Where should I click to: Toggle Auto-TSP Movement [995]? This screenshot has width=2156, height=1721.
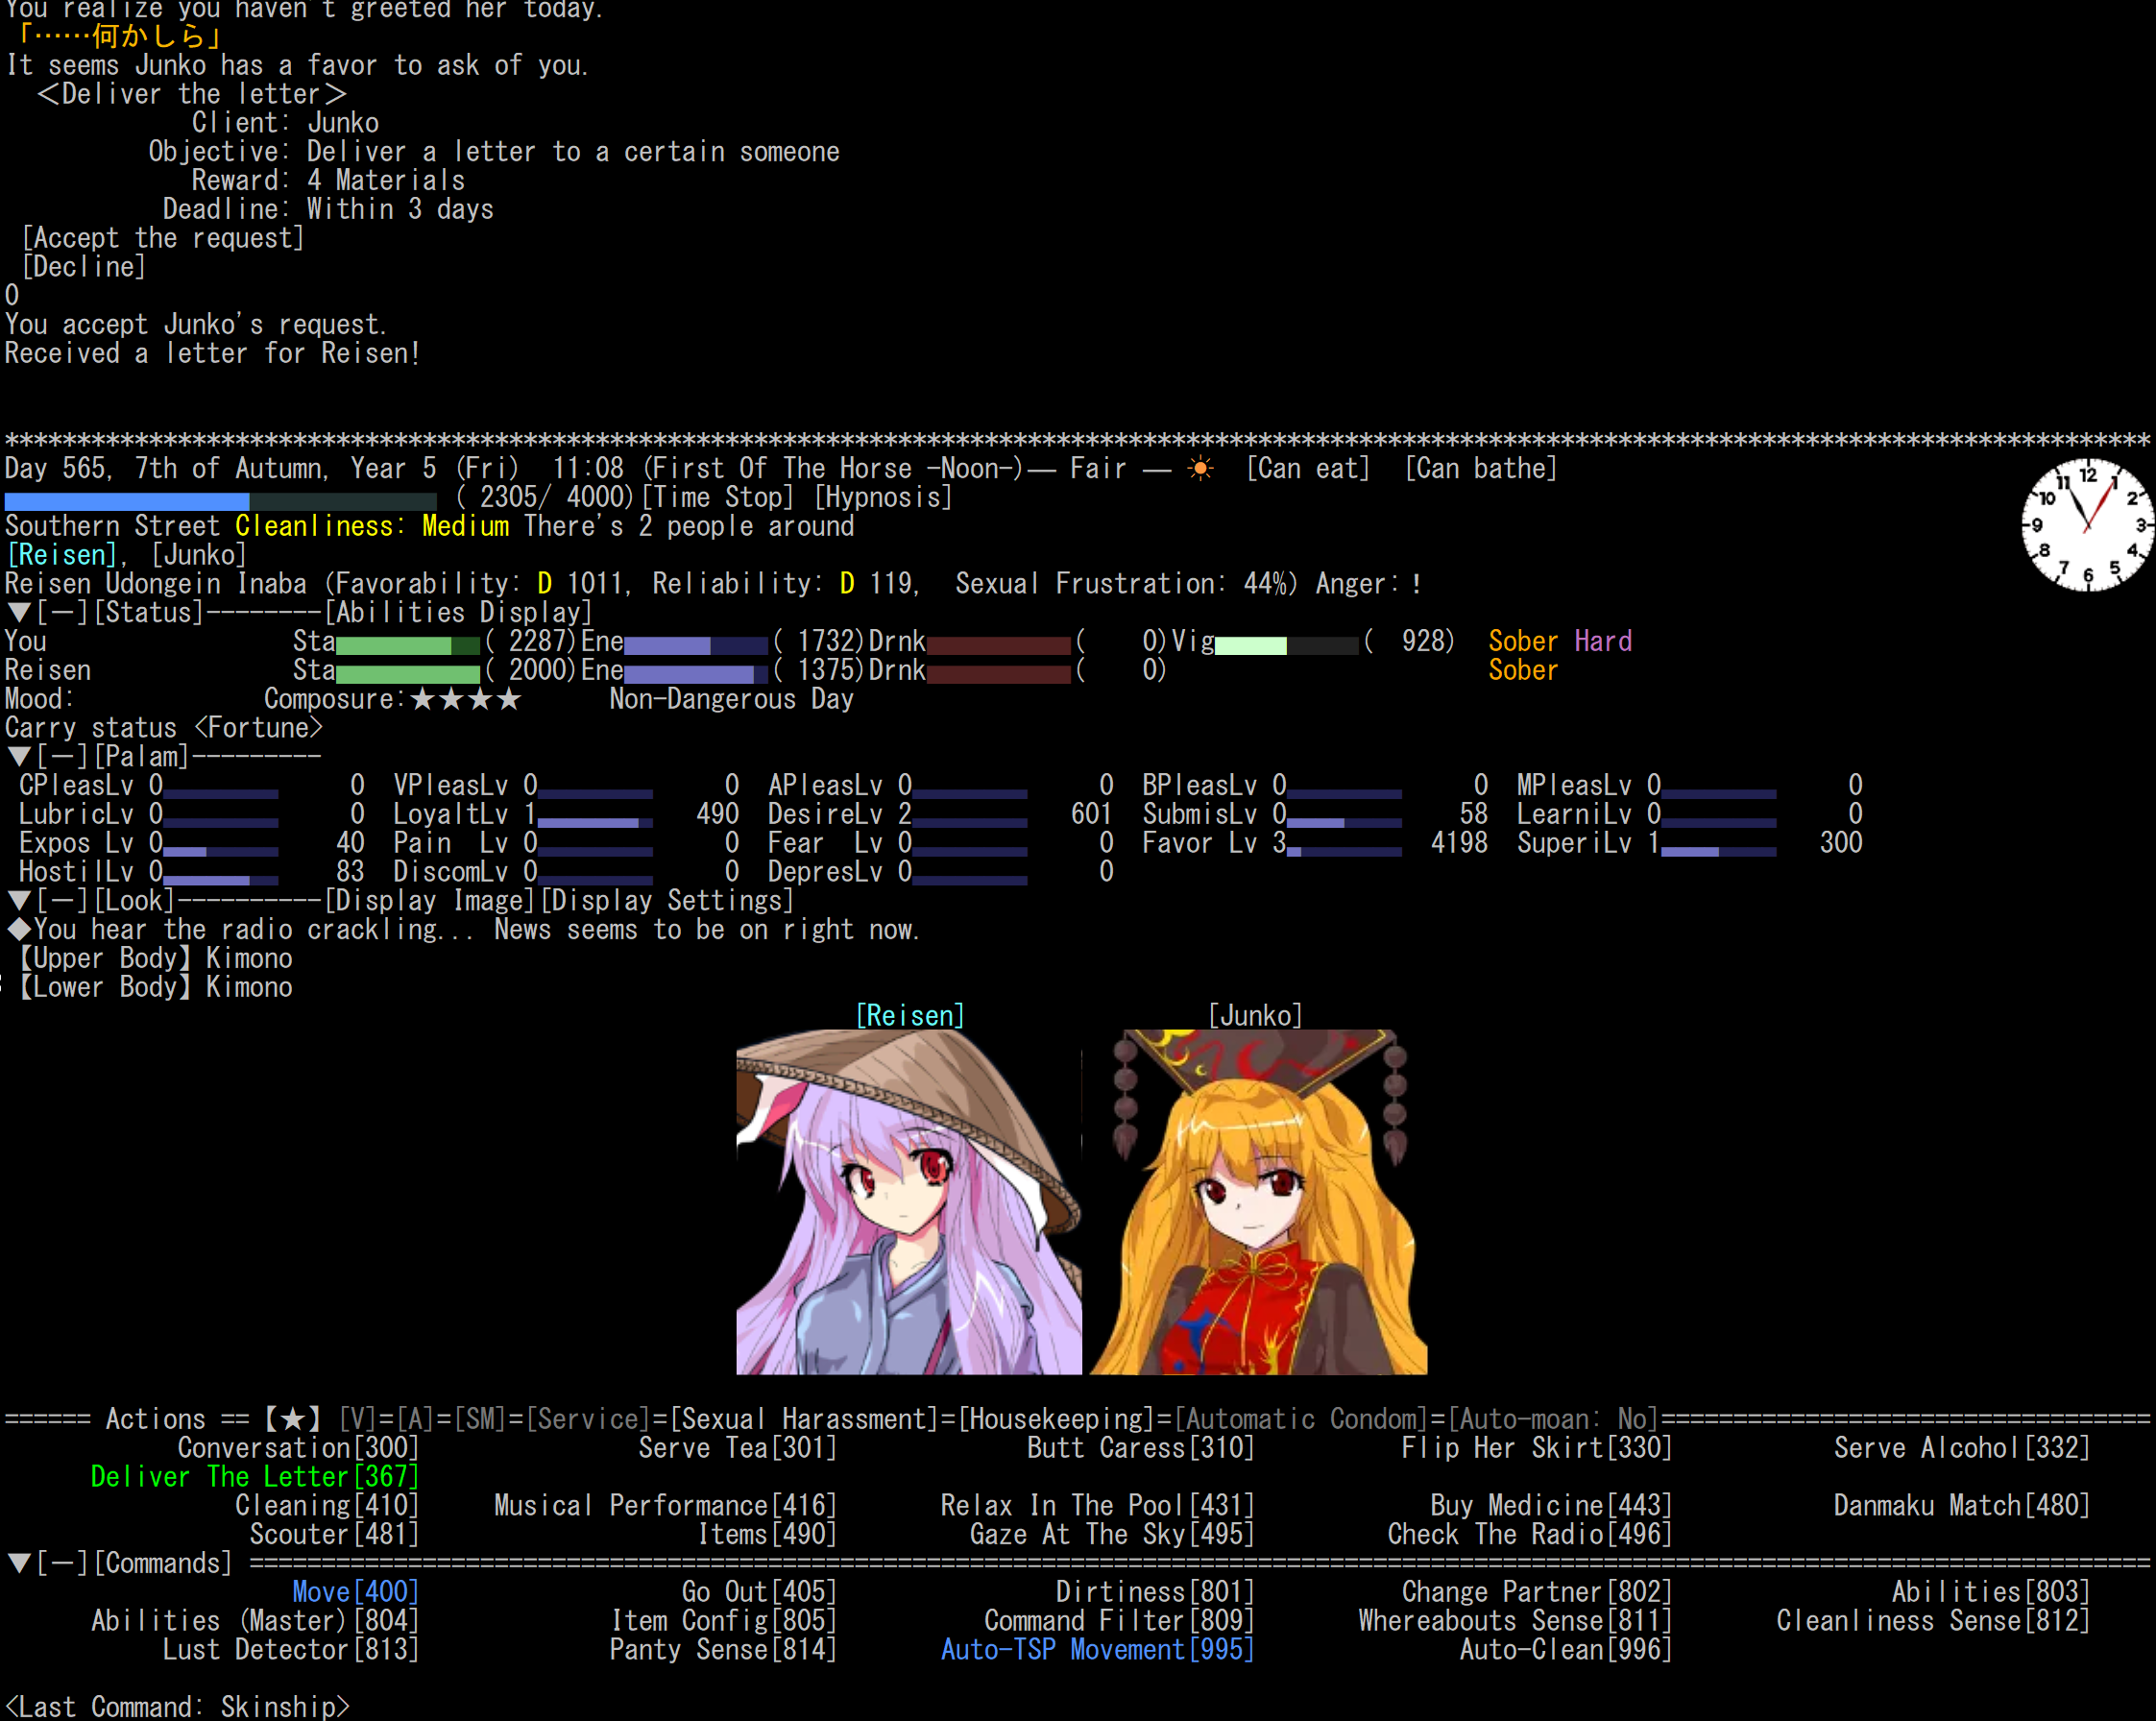click(x=1097, y=1650)
